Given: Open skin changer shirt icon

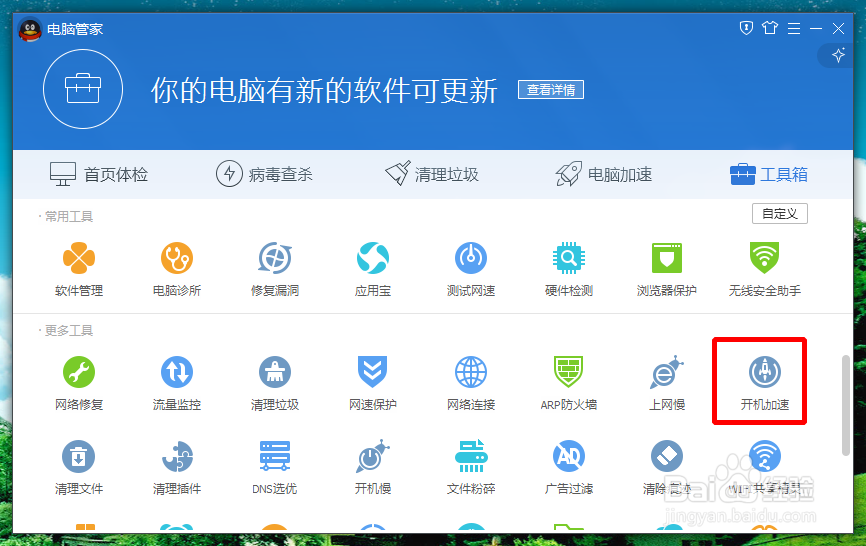Looking at the screenshot, I should point(770,28).
